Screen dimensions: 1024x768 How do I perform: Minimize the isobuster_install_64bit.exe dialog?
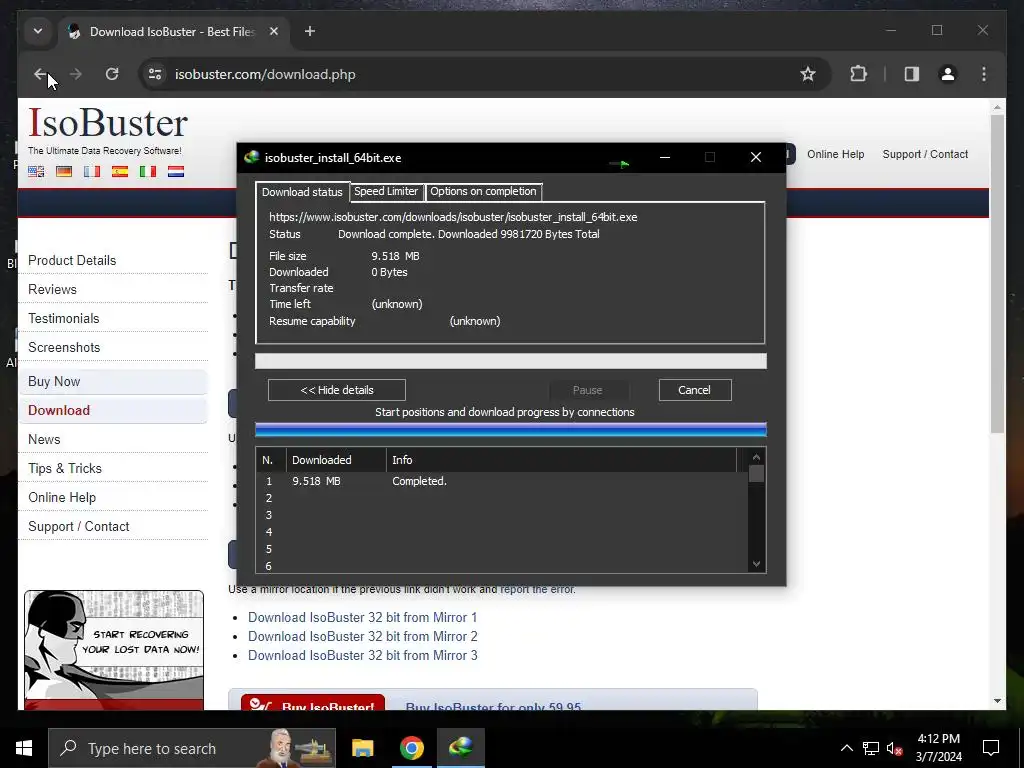coord(665,157)
